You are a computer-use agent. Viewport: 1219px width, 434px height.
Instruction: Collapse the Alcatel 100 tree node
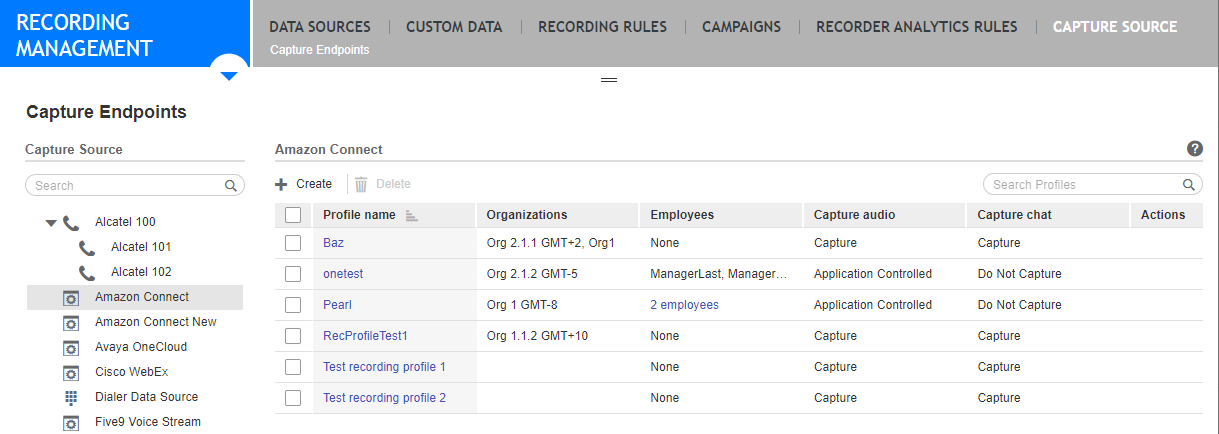(x=51, y=223)
